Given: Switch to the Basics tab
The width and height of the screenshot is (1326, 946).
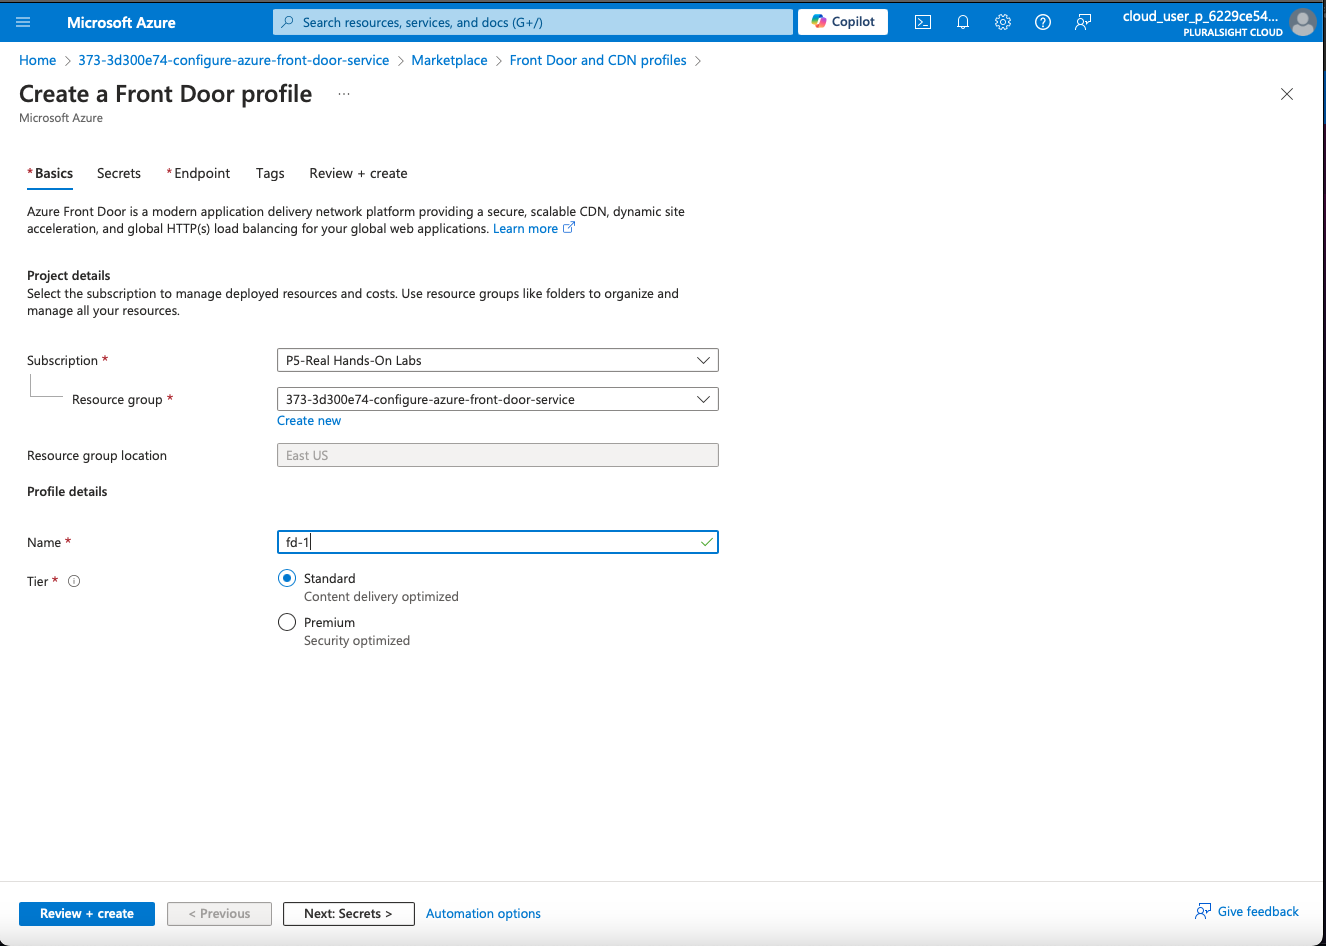Looking at the screenshot, I should tap(50, 173).
